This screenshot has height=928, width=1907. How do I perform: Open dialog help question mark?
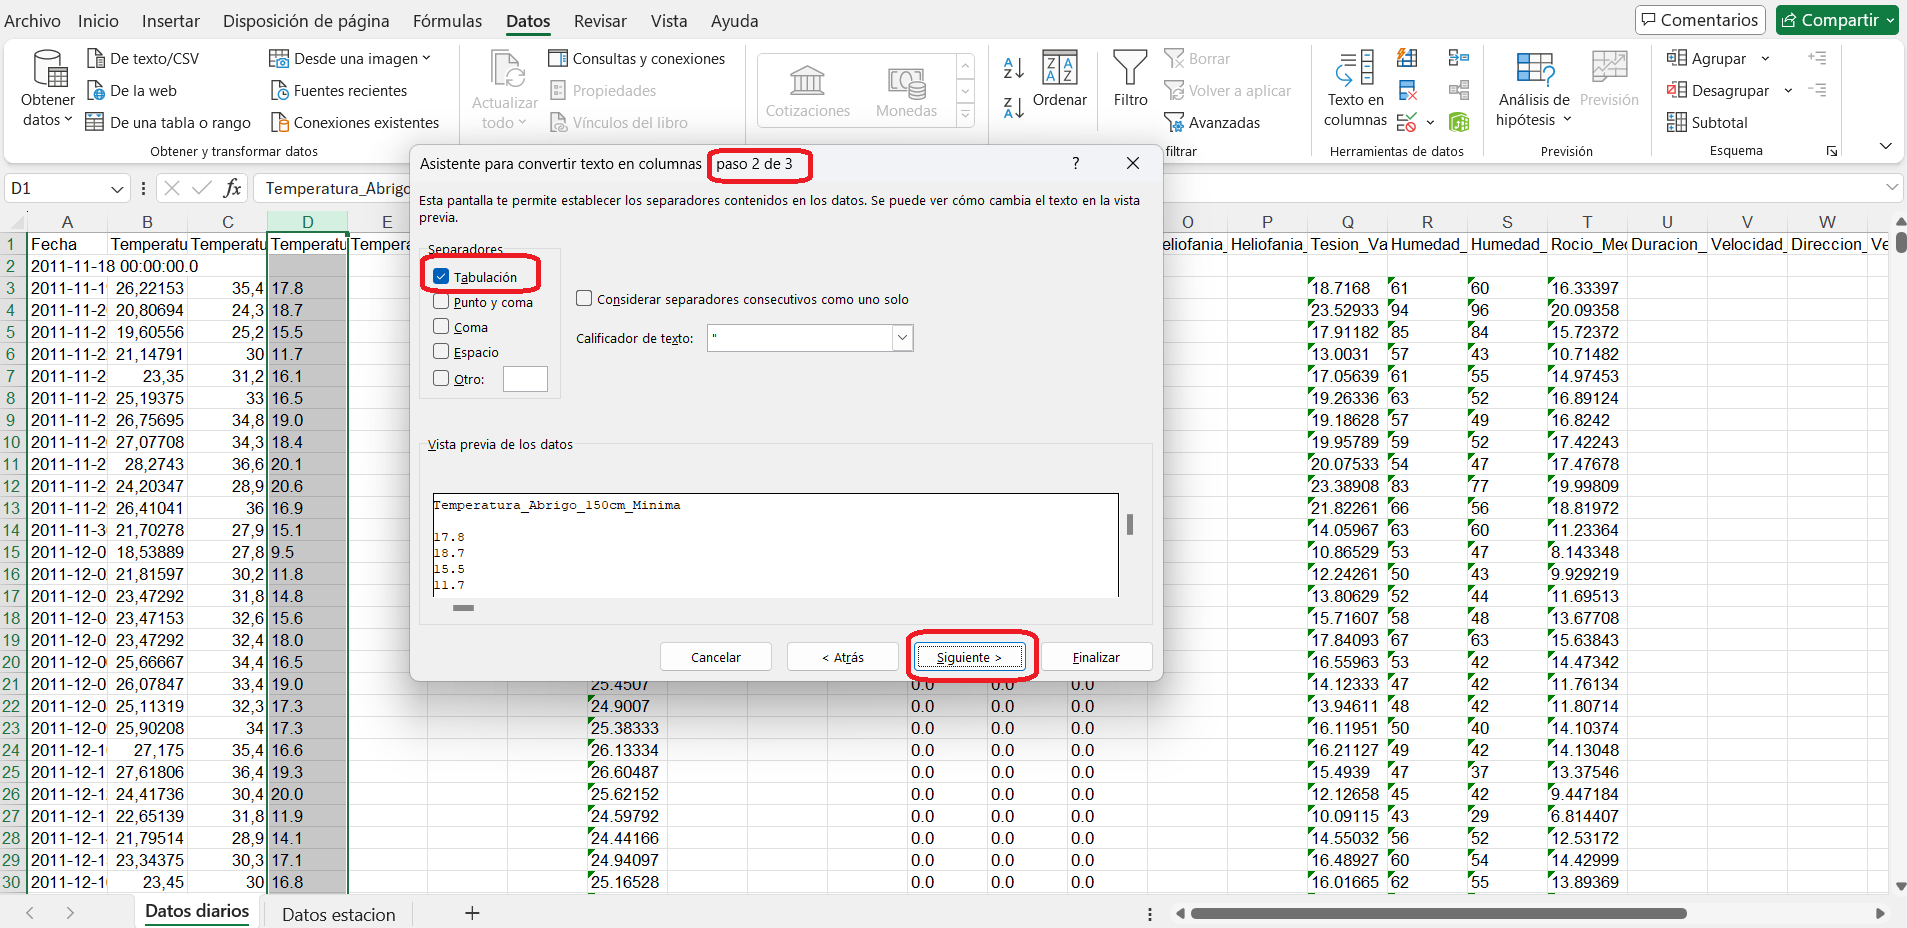click(x=1075, y=163)
